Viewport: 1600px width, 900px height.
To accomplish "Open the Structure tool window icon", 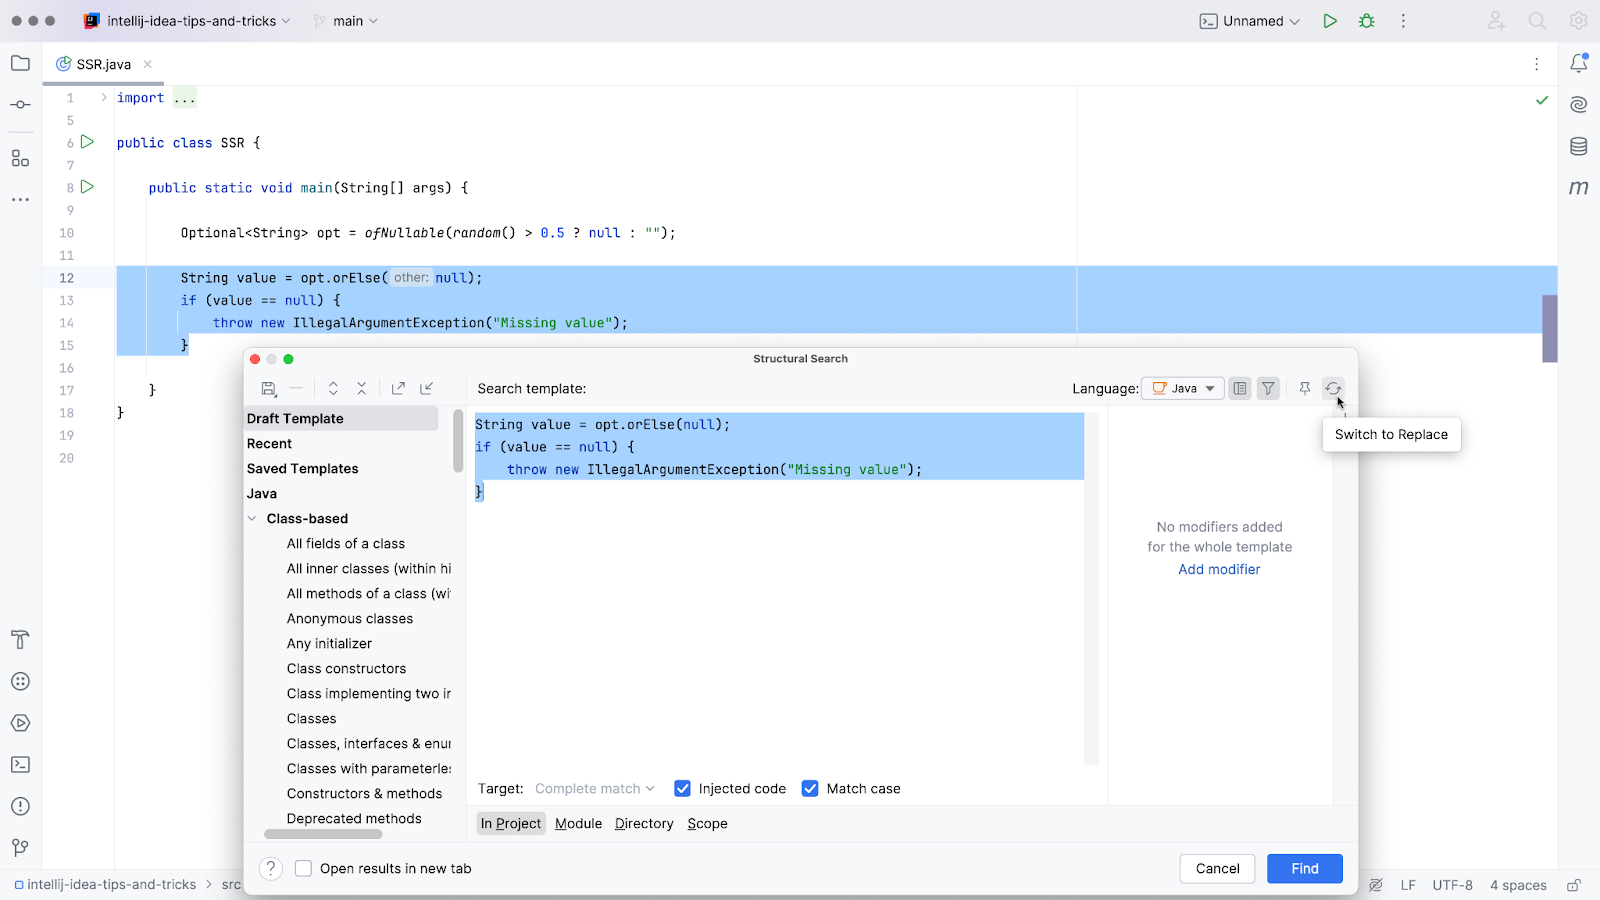I will click(20, 158).
